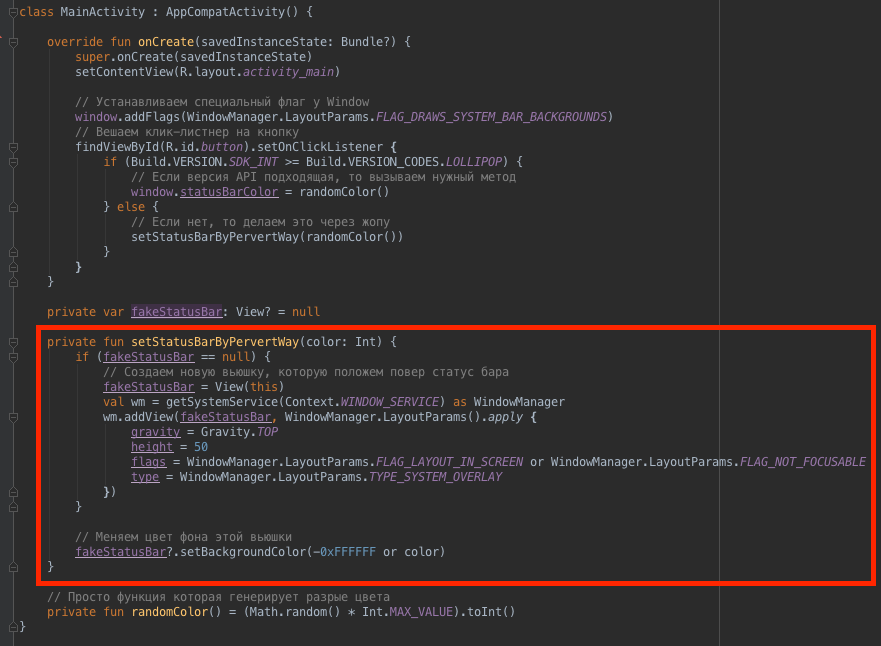This screenshot has height=646, width=881.
Task: Click 'addFlags' method name
Action: click(x=152, y=117)
